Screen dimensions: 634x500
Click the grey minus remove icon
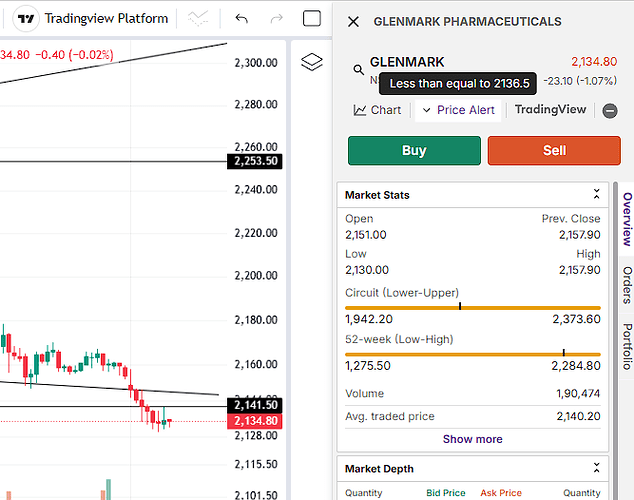(610, 111)
